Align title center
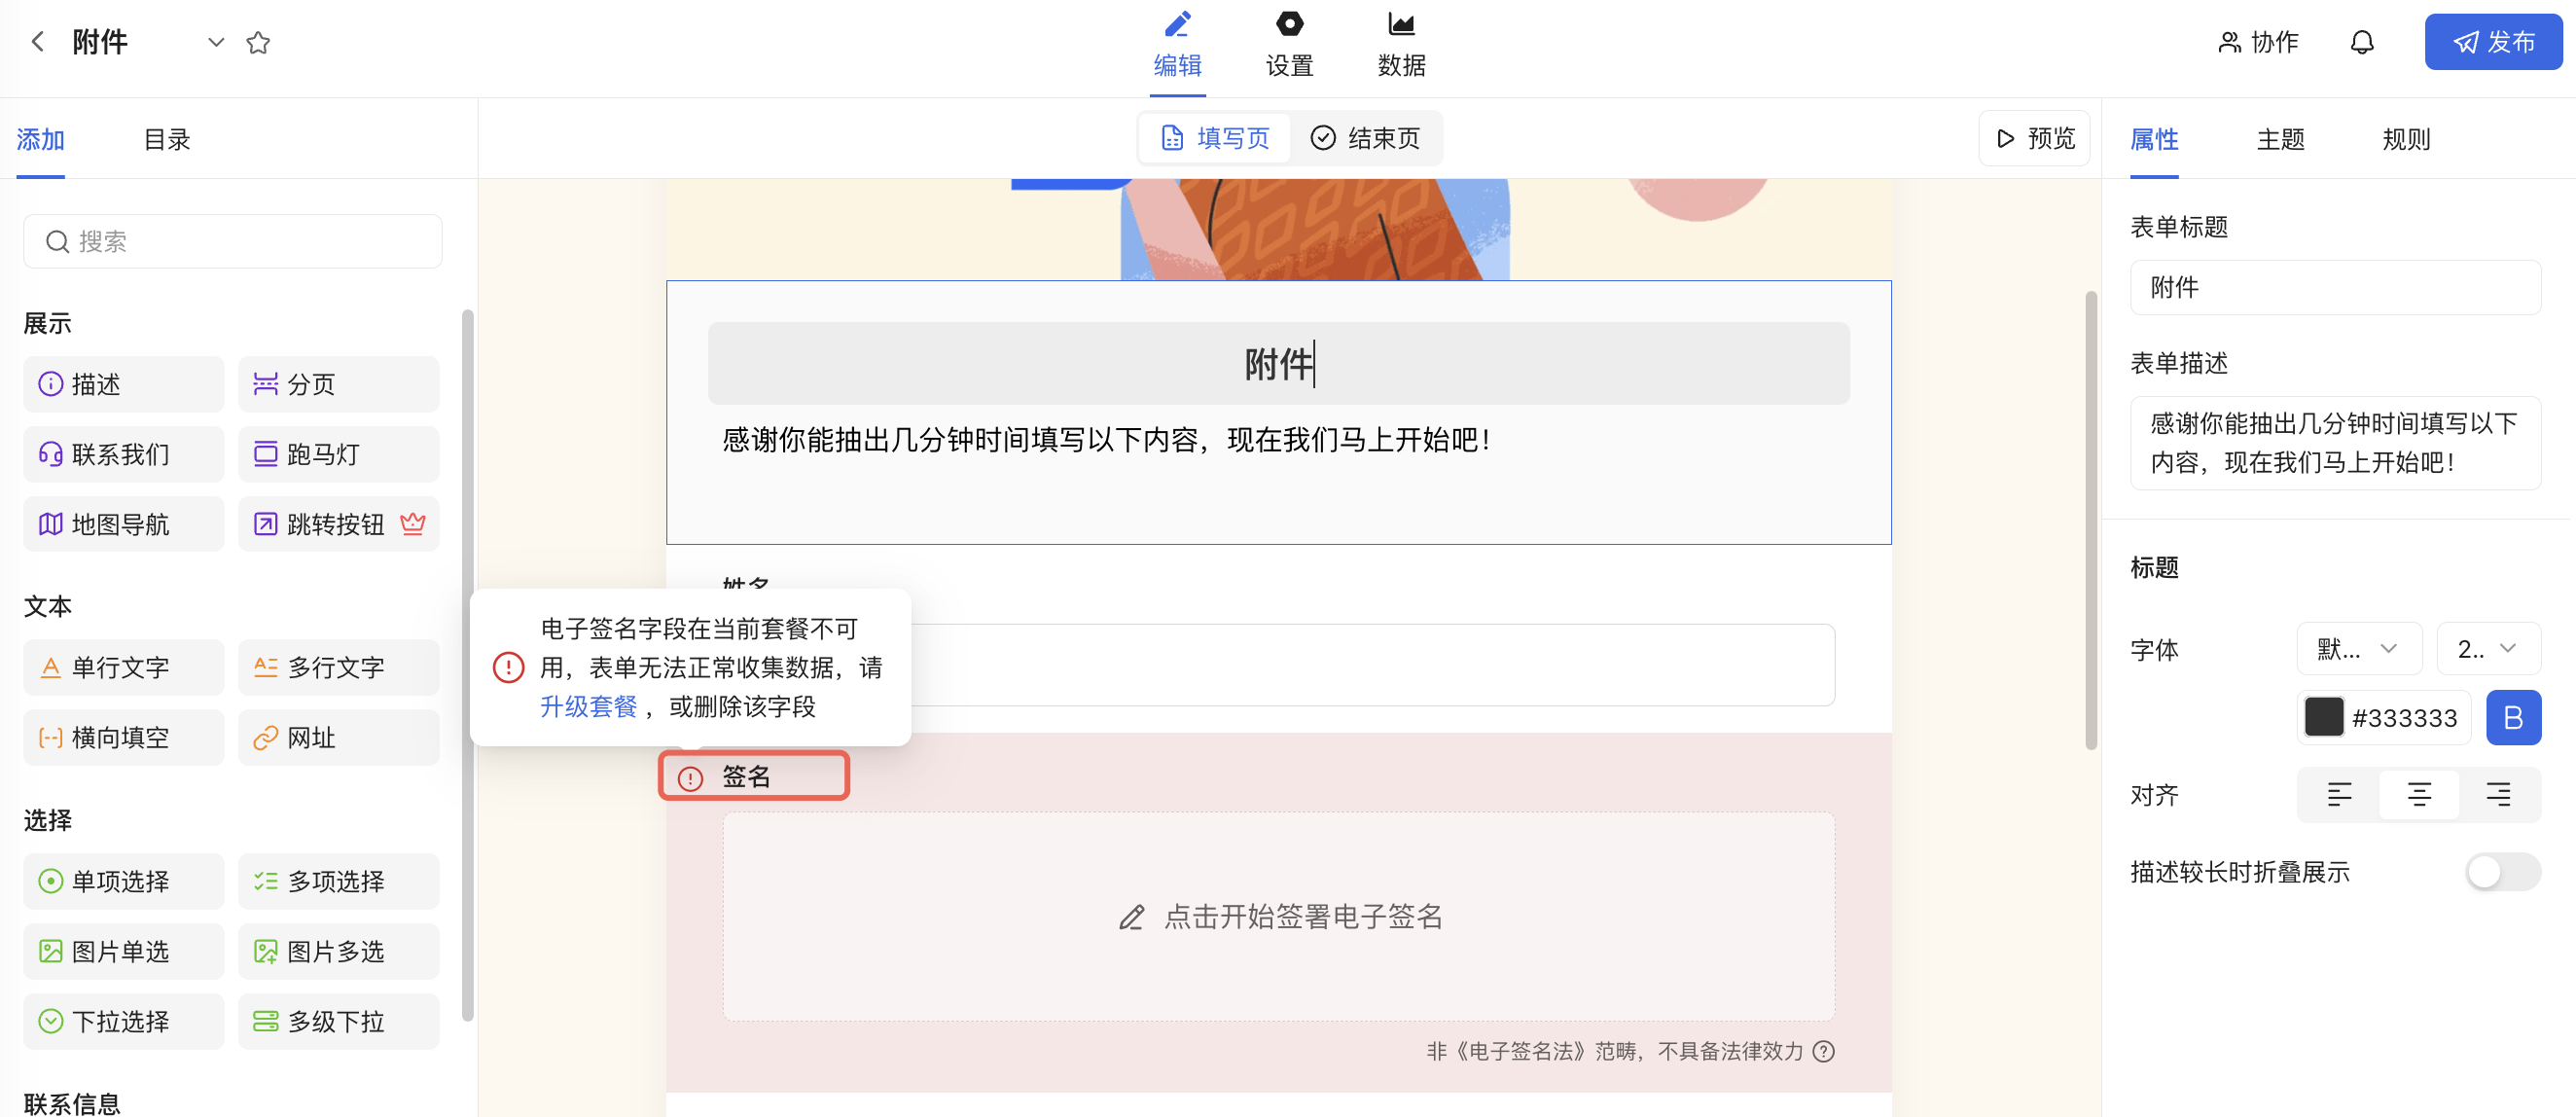The width and height of the screenshot is (2576, 1117). coord(2418,795)
